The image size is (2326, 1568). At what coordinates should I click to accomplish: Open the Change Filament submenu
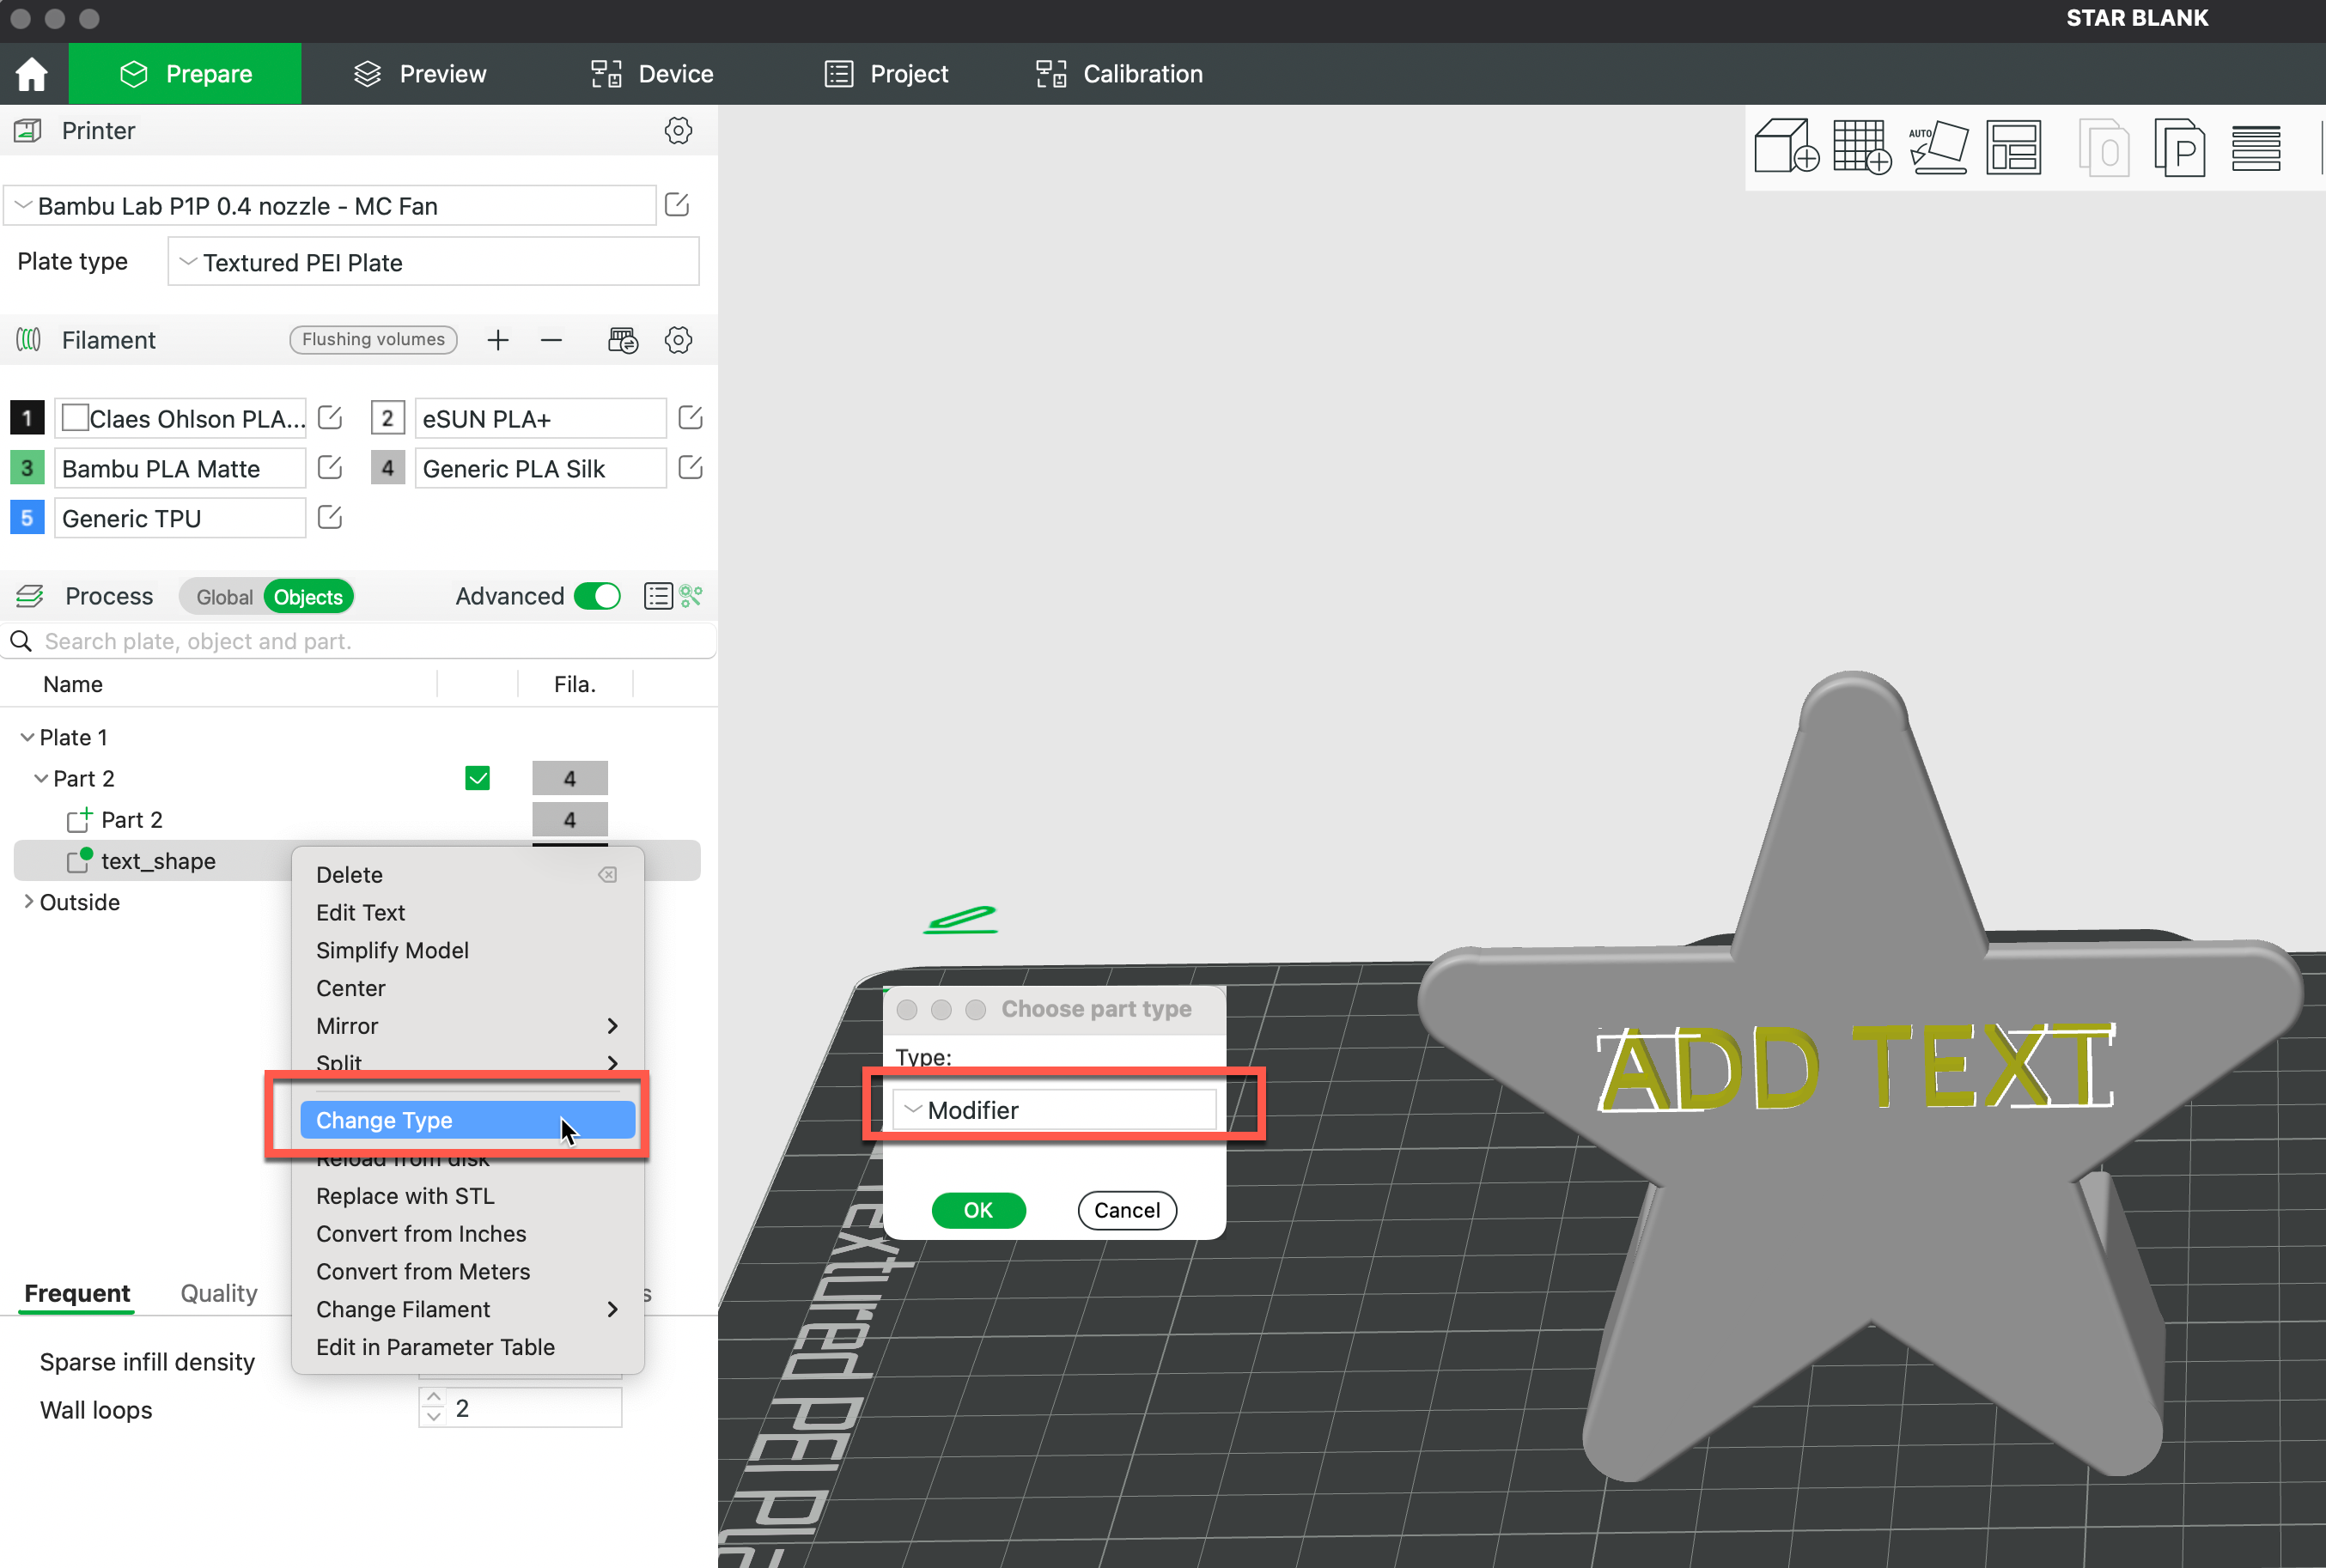(x=467, y=1309)
